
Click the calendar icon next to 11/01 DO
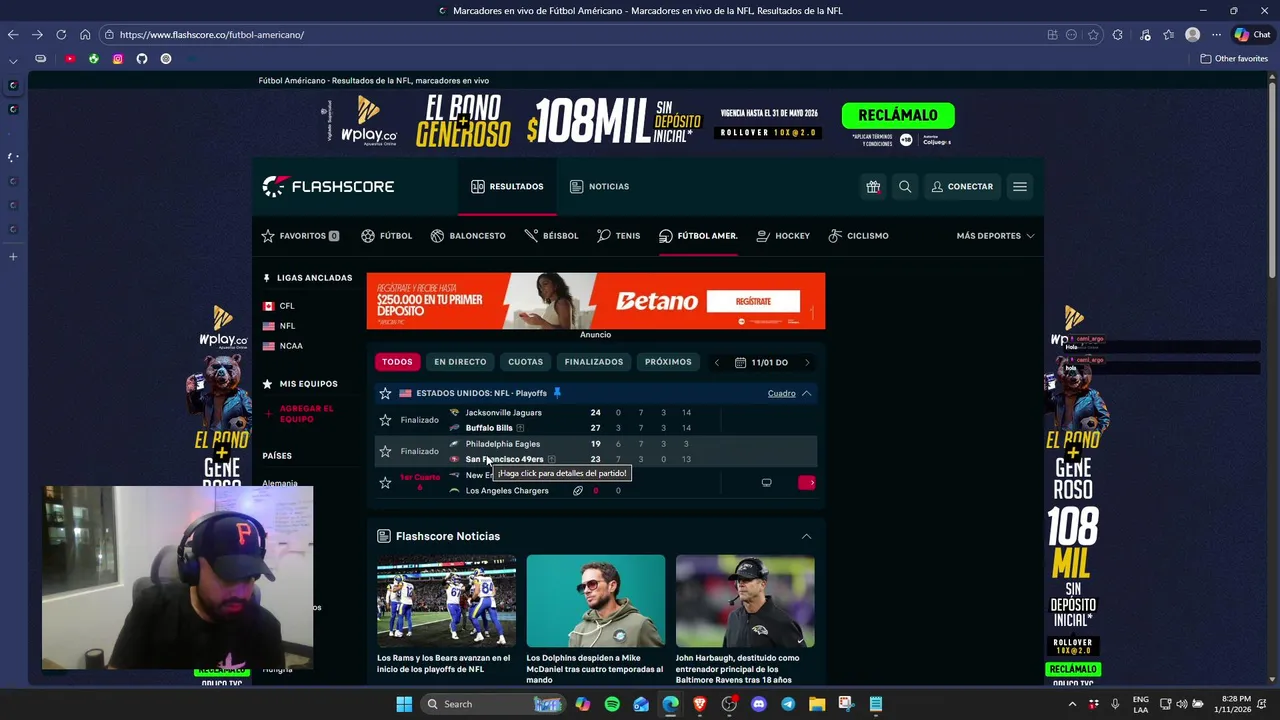[x=740, y=362]
